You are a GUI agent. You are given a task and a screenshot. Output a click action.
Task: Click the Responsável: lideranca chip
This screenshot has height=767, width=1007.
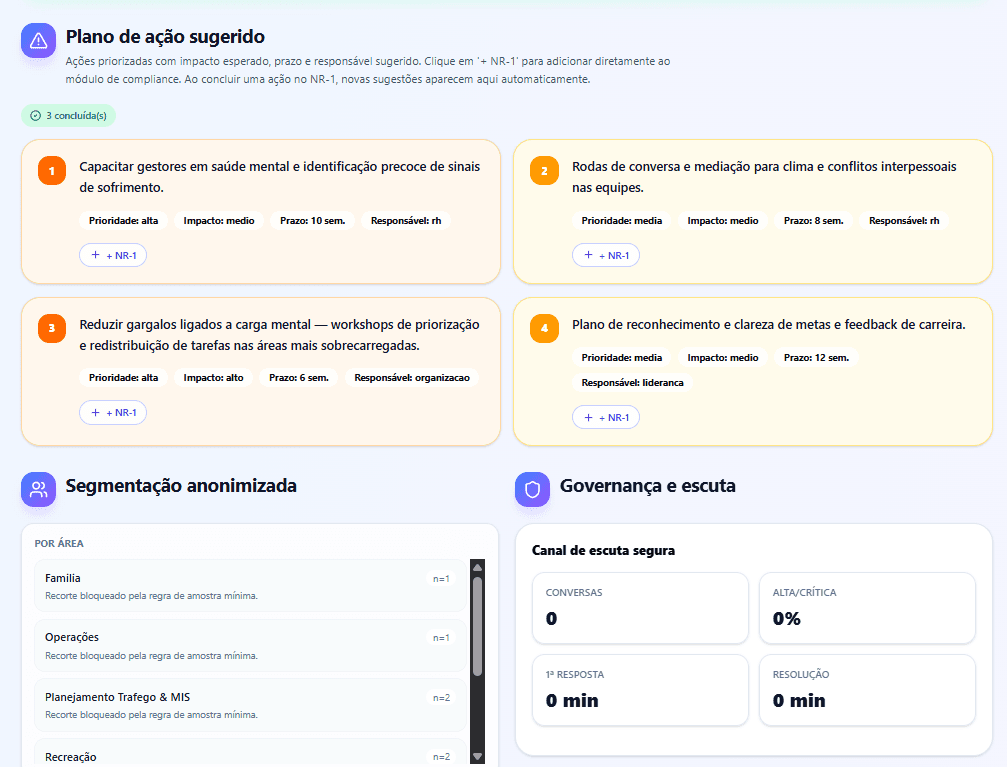click(633, 382)
